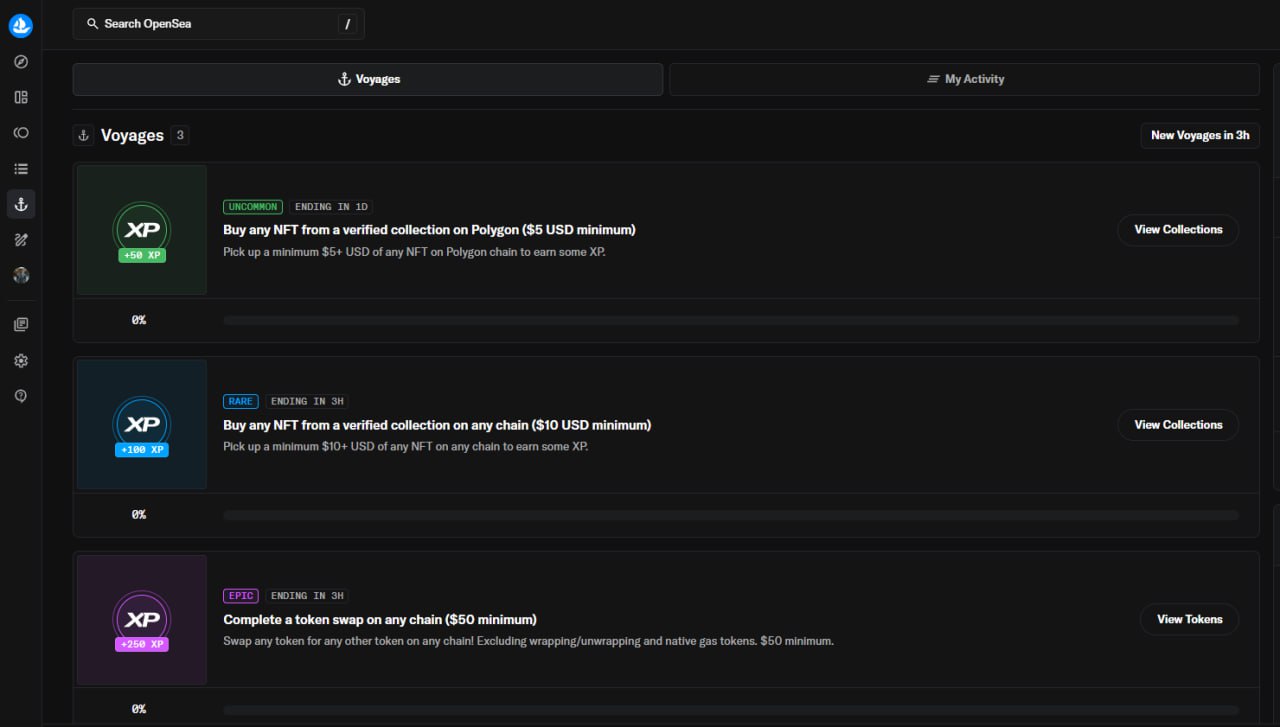Click View Collections for the any-chain NFT voyage

click(1178, 425)
